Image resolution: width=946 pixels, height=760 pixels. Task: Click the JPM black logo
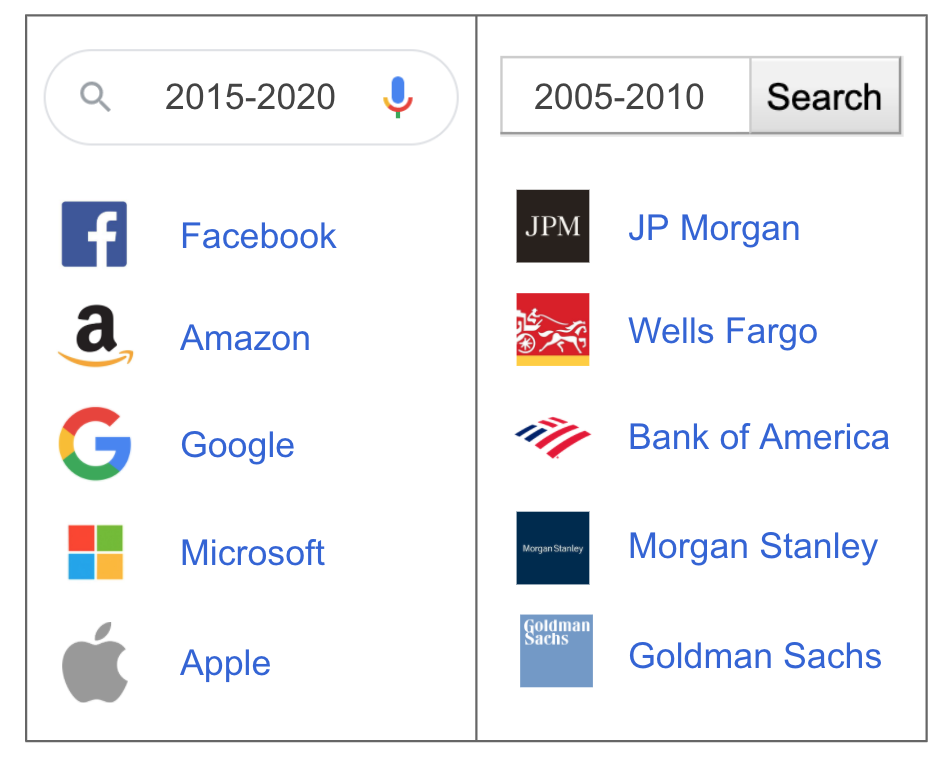pos(553,226)
